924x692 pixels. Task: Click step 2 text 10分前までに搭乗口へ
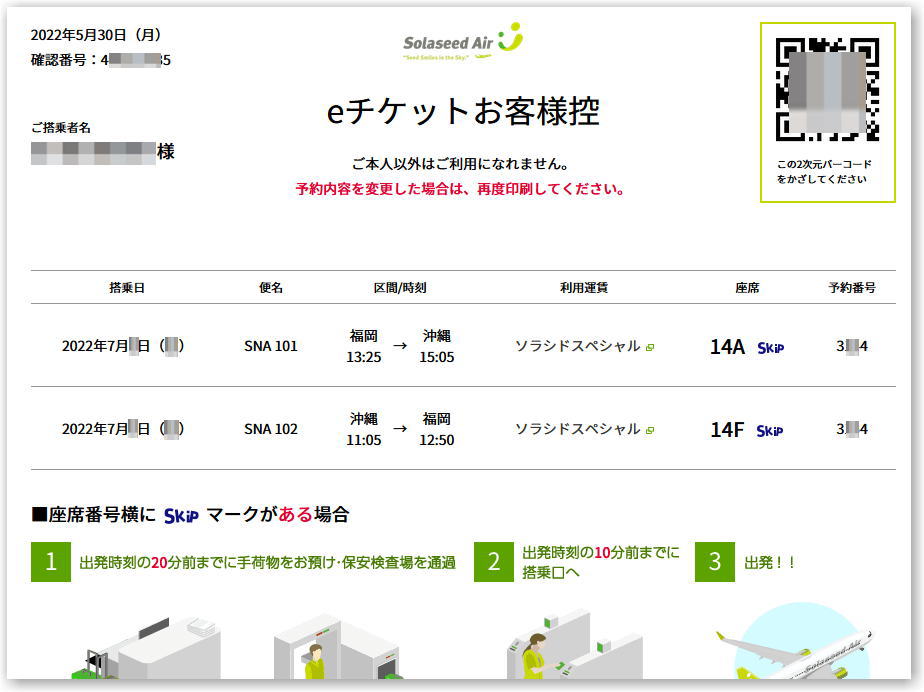[601, 562]
